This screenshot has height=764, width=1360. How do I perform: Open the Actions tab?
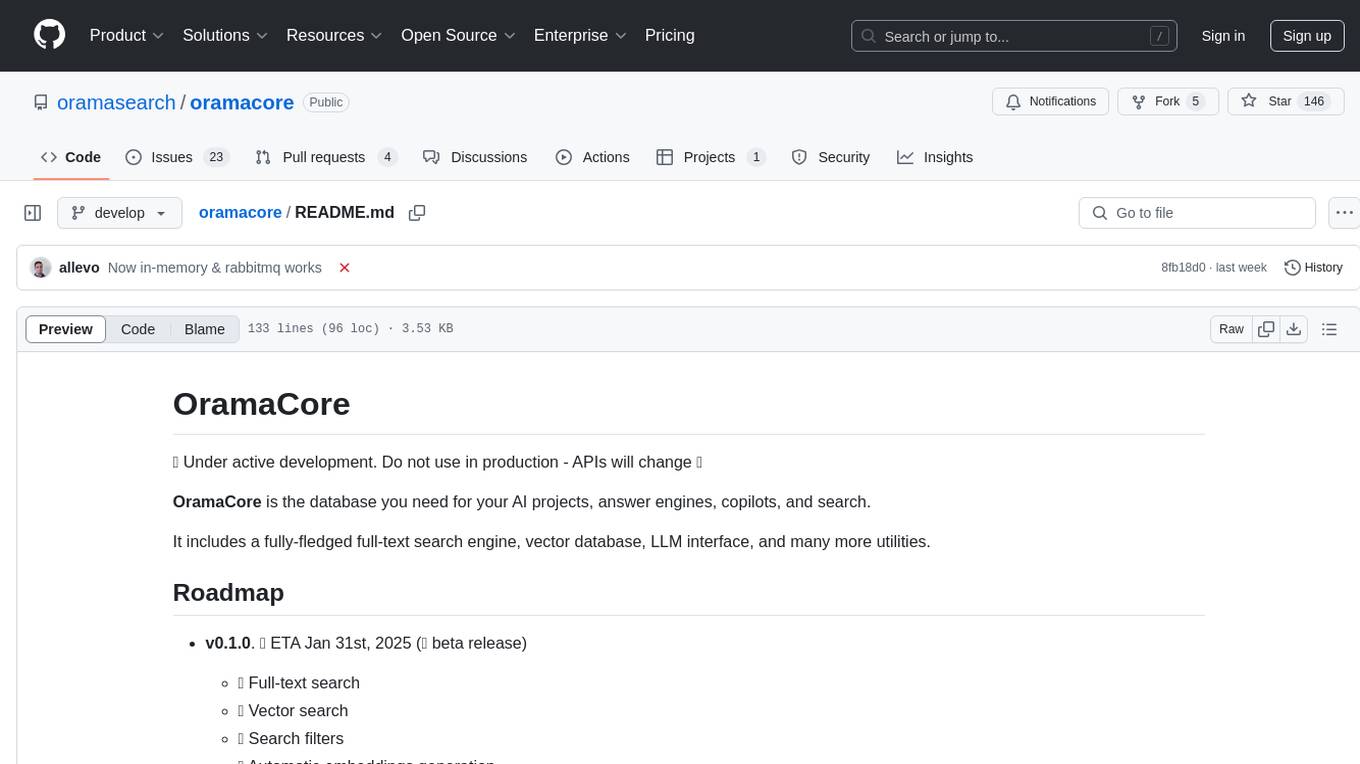pos(593,157)
